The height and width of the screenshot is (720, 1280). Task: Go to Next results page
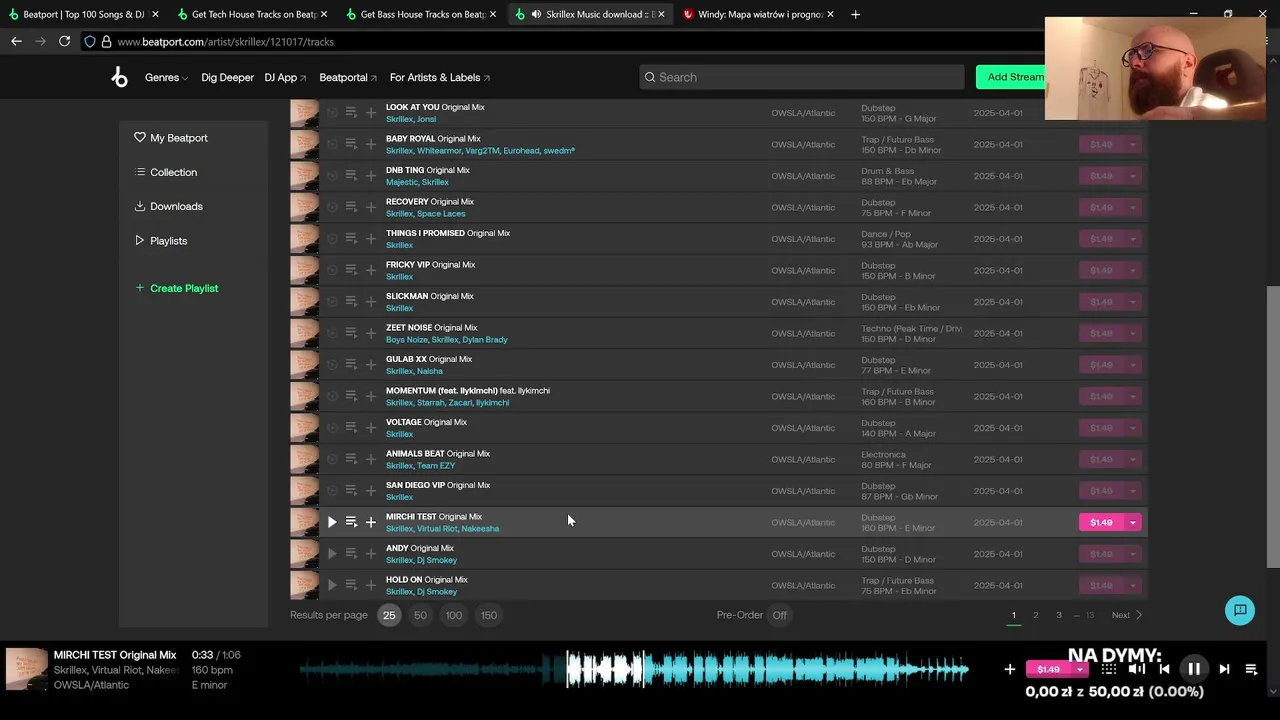1126,615
